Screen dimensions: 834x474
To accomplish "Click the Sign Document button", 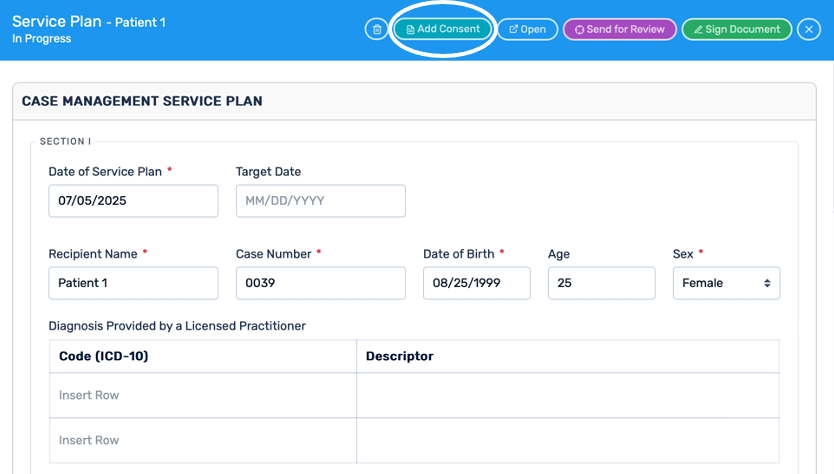I will coord(736,30).
